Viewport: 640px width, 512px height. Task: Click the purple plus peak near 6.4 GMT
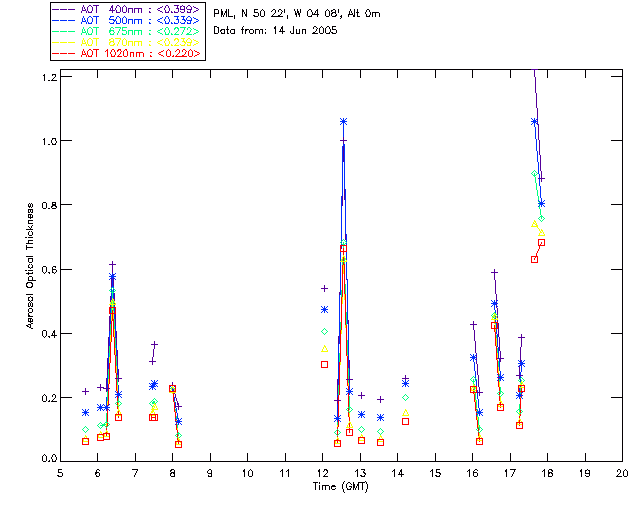pyautogui.click(x=113, y=265)
